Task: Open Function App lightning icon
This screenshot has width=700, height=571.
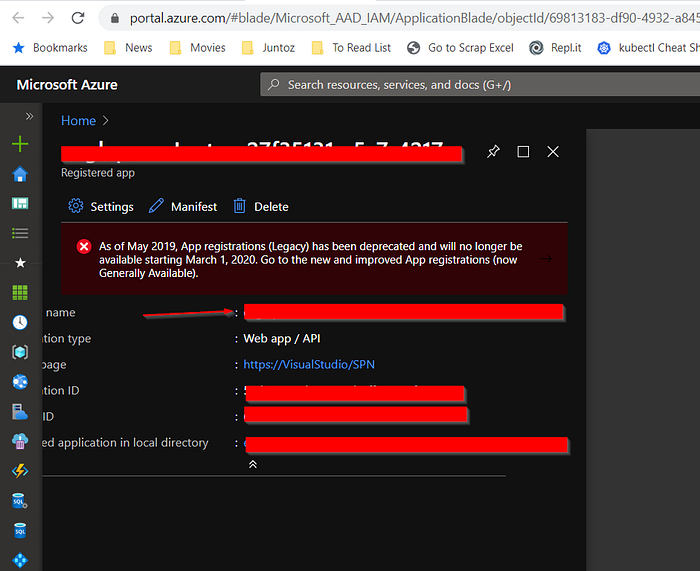Action: (x=20, y=471)
